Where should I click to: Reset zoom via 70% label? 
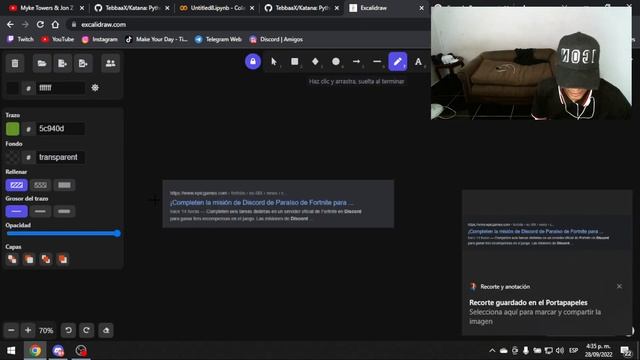point(46,330)
